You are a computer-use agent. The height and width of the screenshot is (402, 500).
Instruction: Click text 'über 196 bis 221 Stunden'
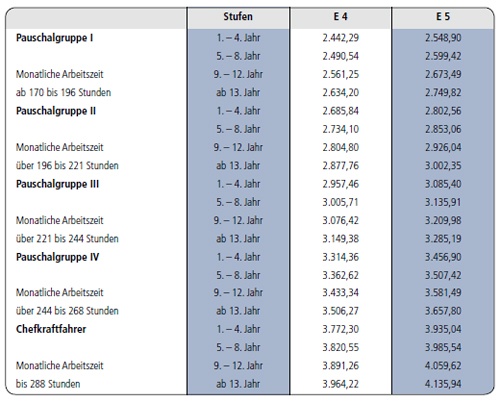pos(67,166)
